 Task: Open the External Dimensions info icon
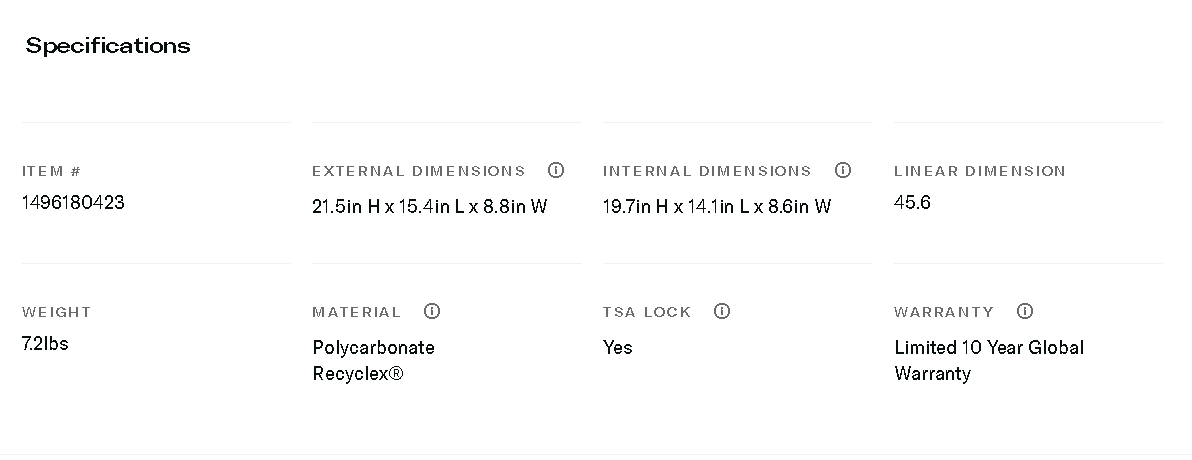[x=556, y=170]
